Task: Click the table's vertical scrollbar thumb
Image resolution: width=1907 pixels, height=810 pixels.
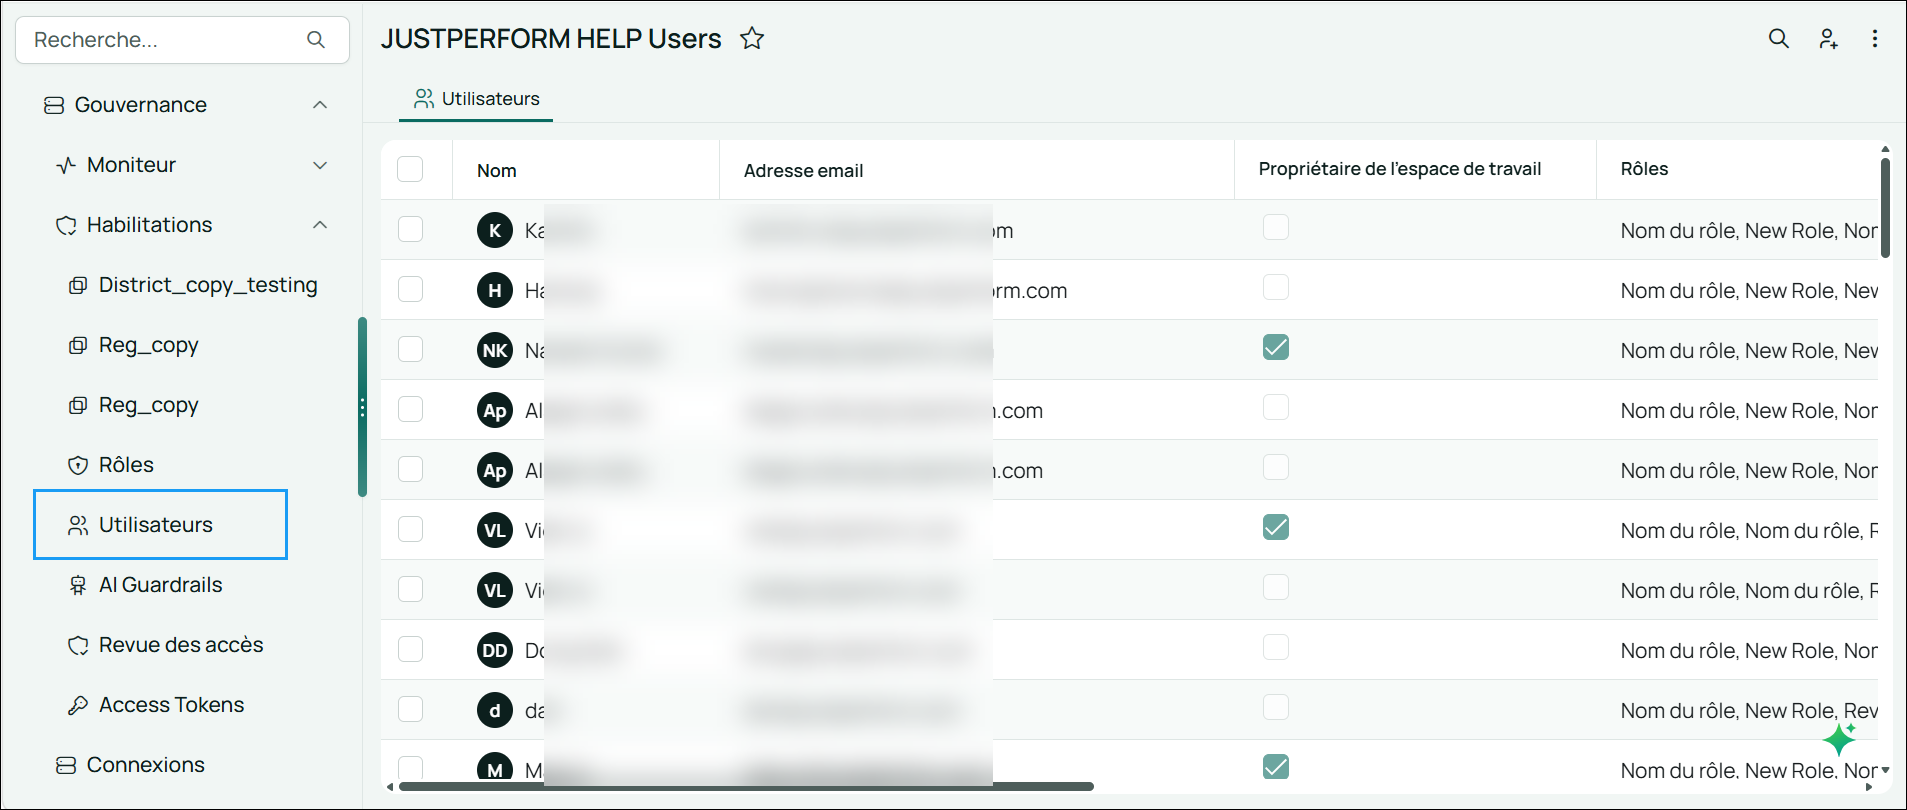Action: coord(1885,208)
